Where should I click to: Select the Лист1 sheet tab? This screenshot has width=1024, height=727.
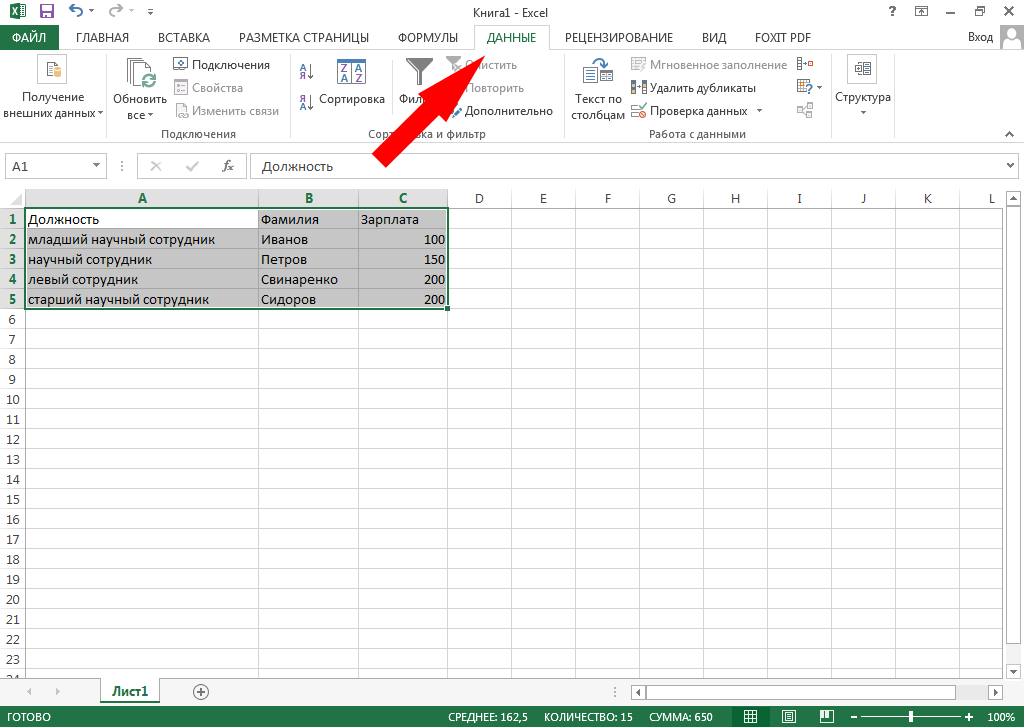tap(130, 691)
